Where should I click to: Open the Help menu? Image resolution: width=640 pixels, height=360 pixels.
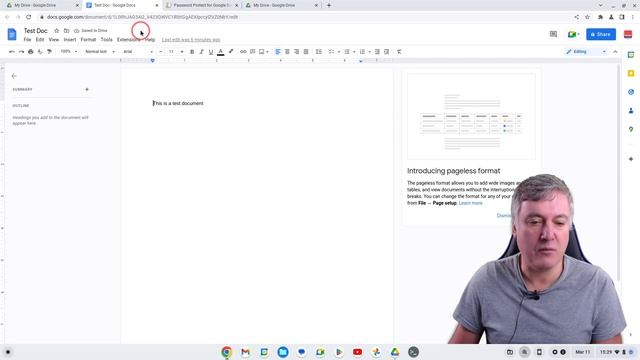(150, 40)
